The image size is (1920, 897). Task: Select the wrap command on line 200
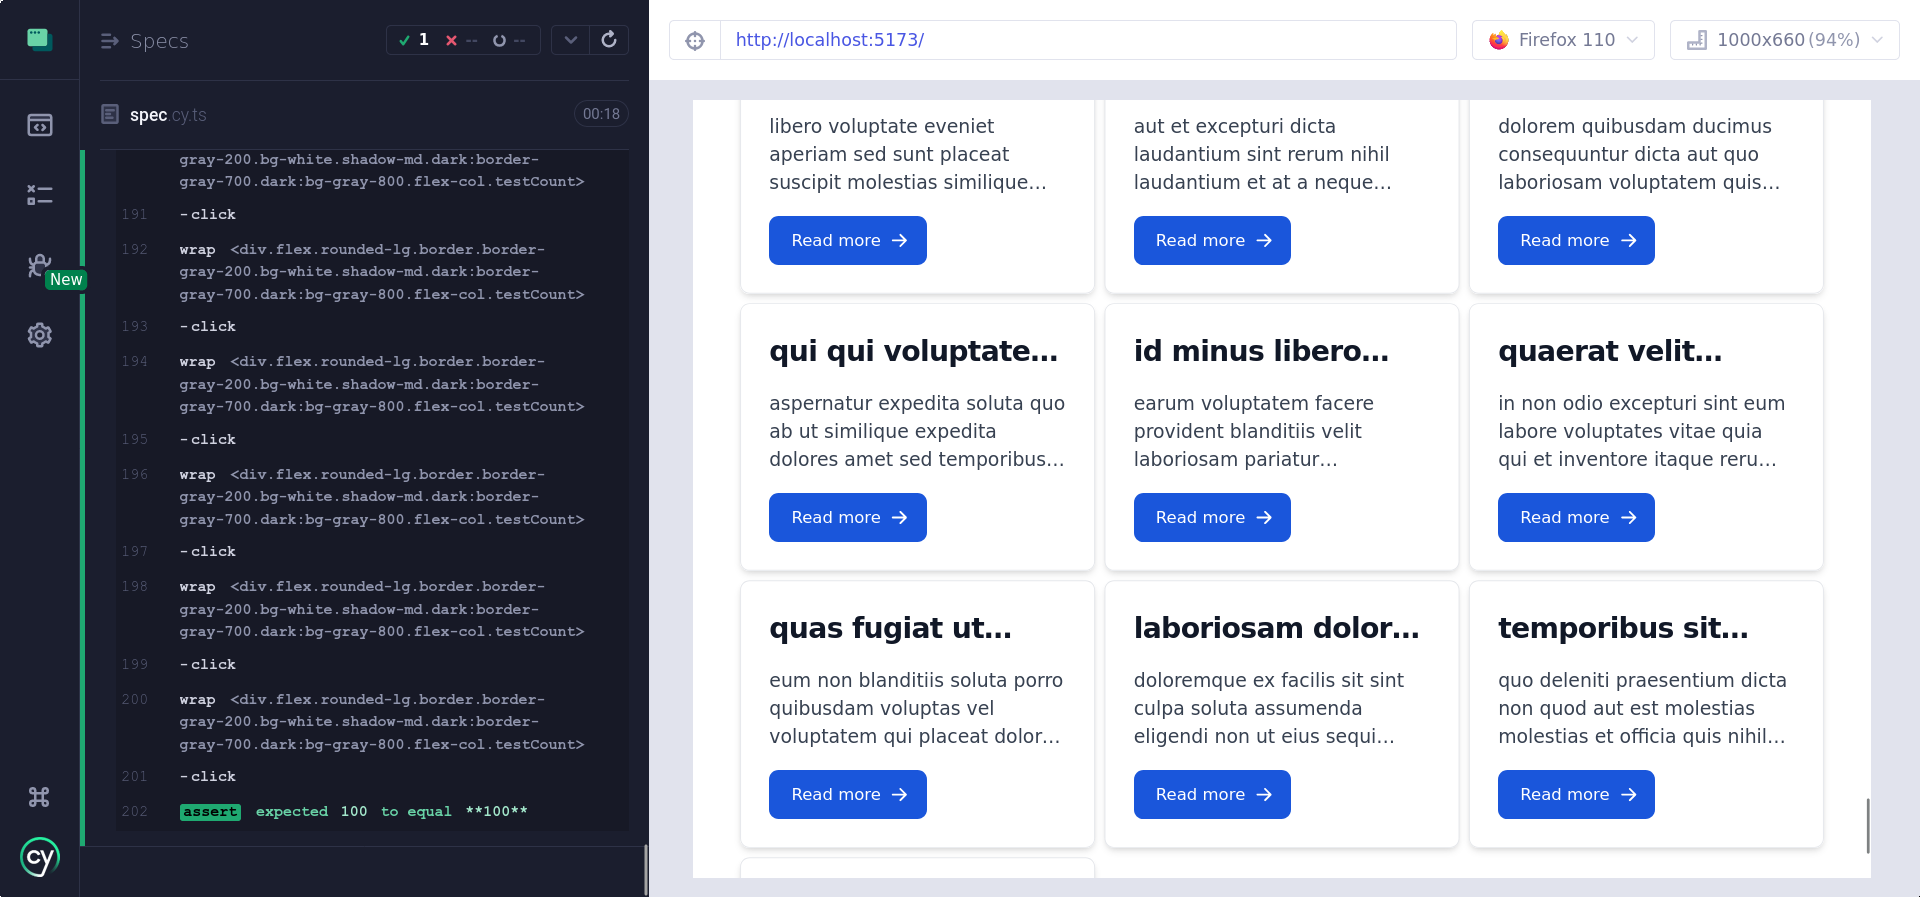pos(372,722)
